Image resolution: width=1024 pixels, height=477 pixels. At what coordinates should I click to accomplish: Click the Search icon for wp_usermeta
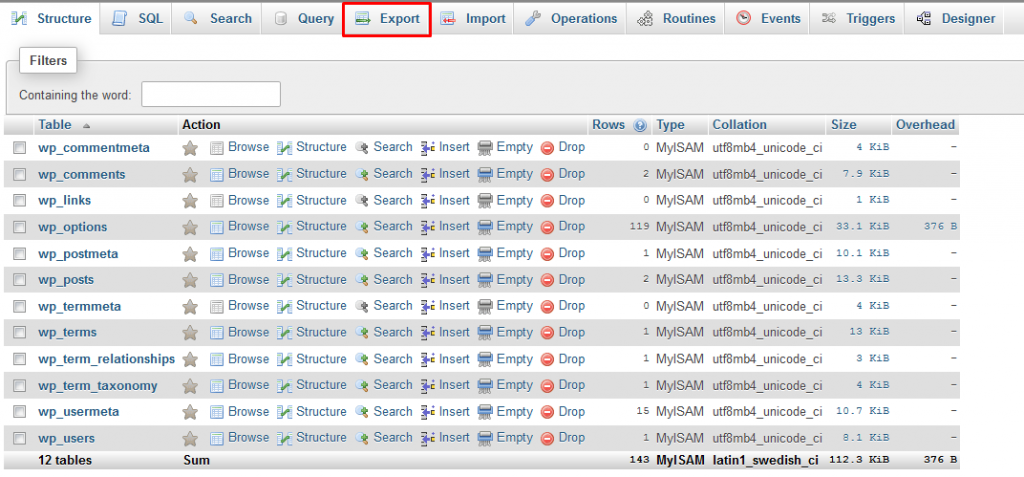point(362,412)
